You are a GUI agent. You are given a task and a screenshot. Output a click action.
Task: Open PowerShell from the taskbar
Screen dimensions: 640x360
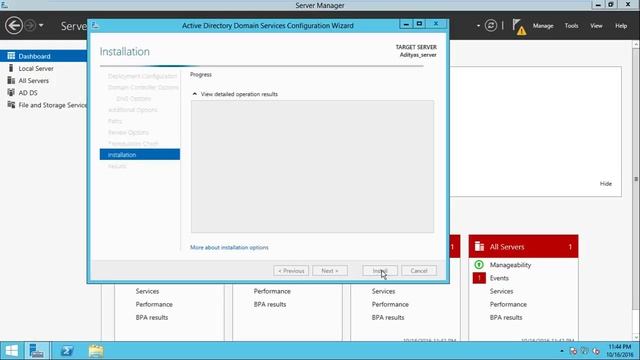click(x=67, y=351)
